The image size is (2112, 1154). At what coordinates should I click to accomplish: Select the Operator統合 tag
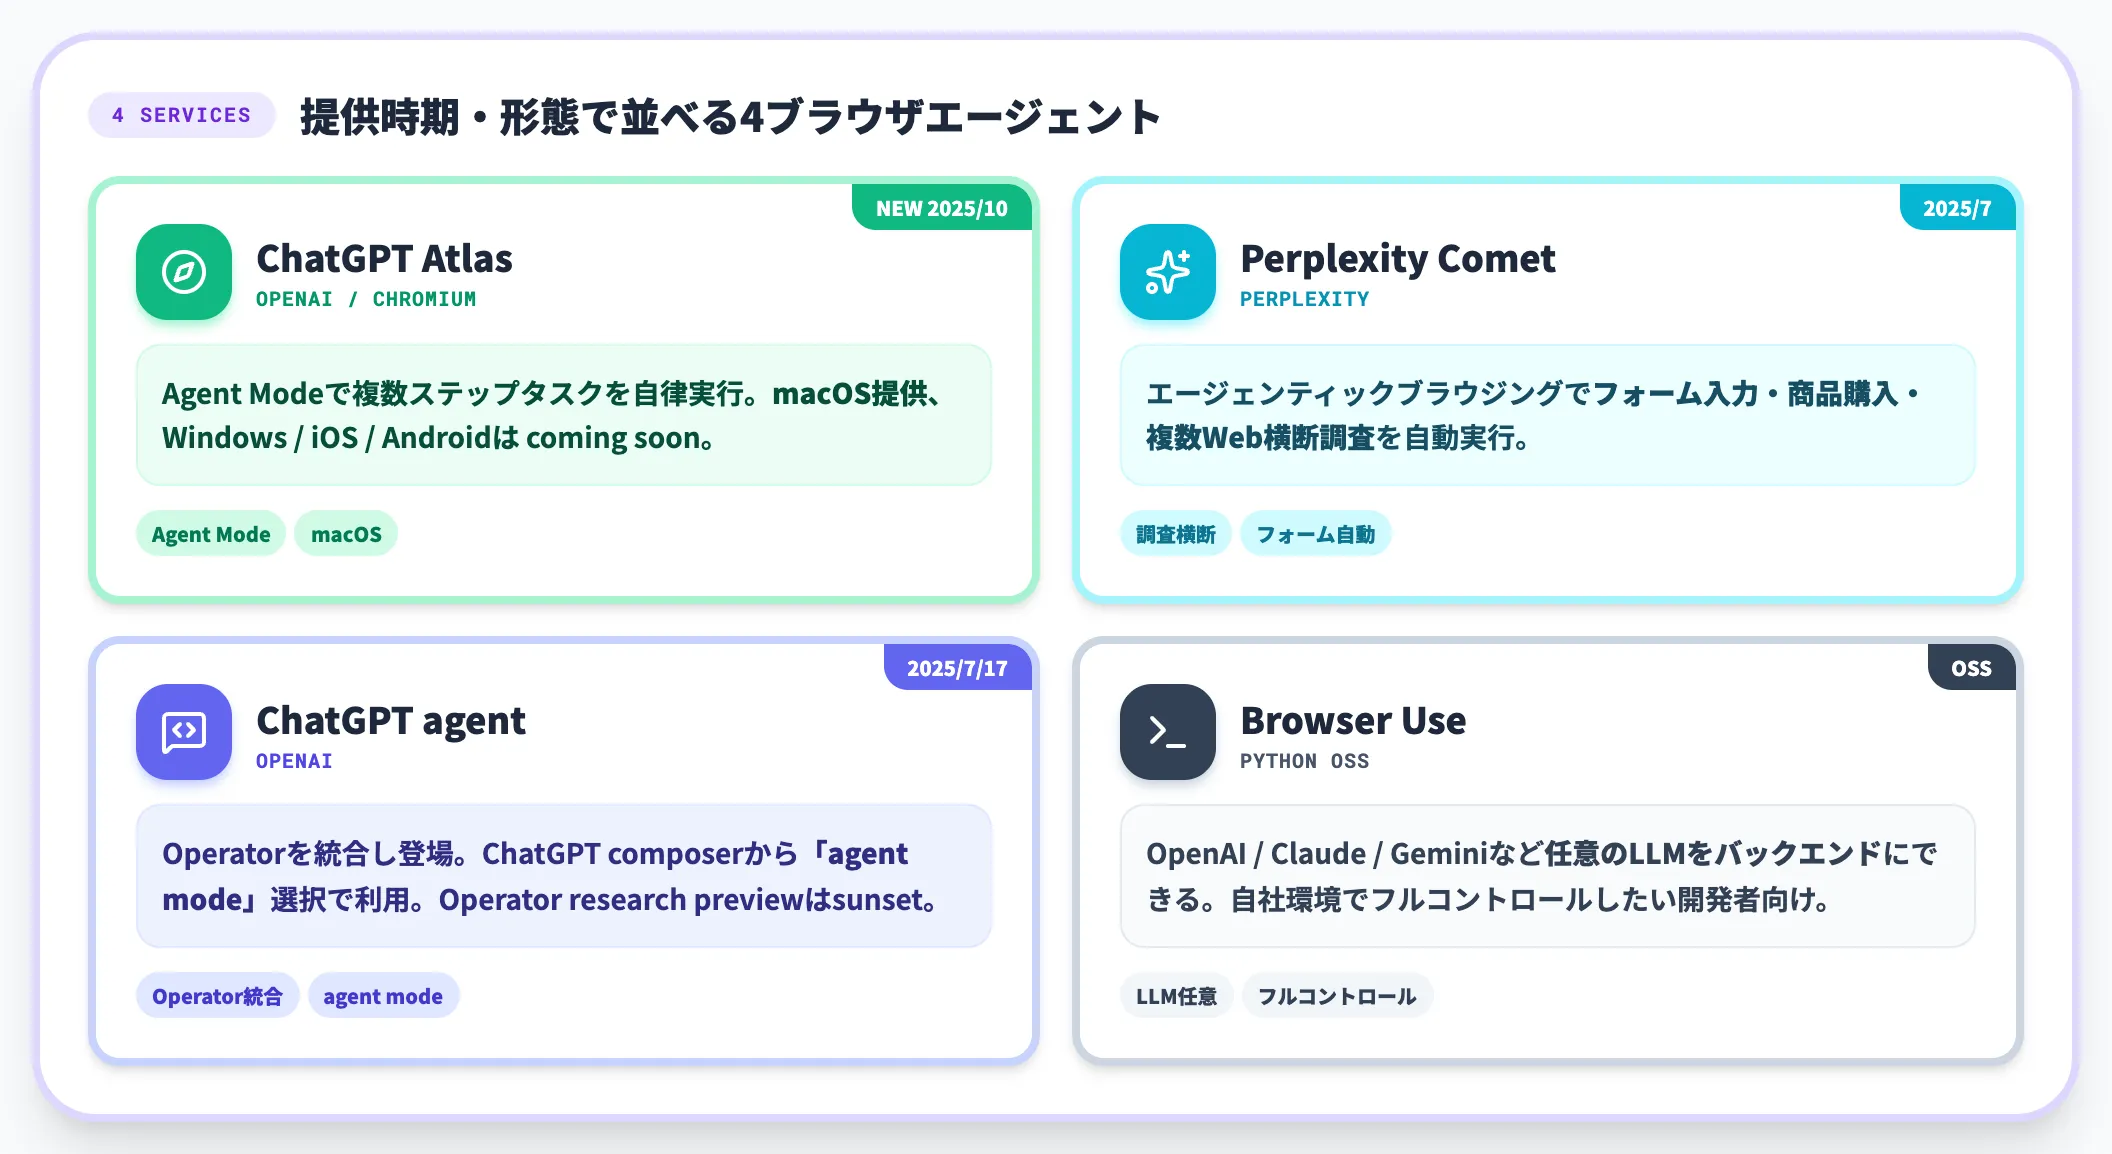pyautogui.click(x=217, y=996)
